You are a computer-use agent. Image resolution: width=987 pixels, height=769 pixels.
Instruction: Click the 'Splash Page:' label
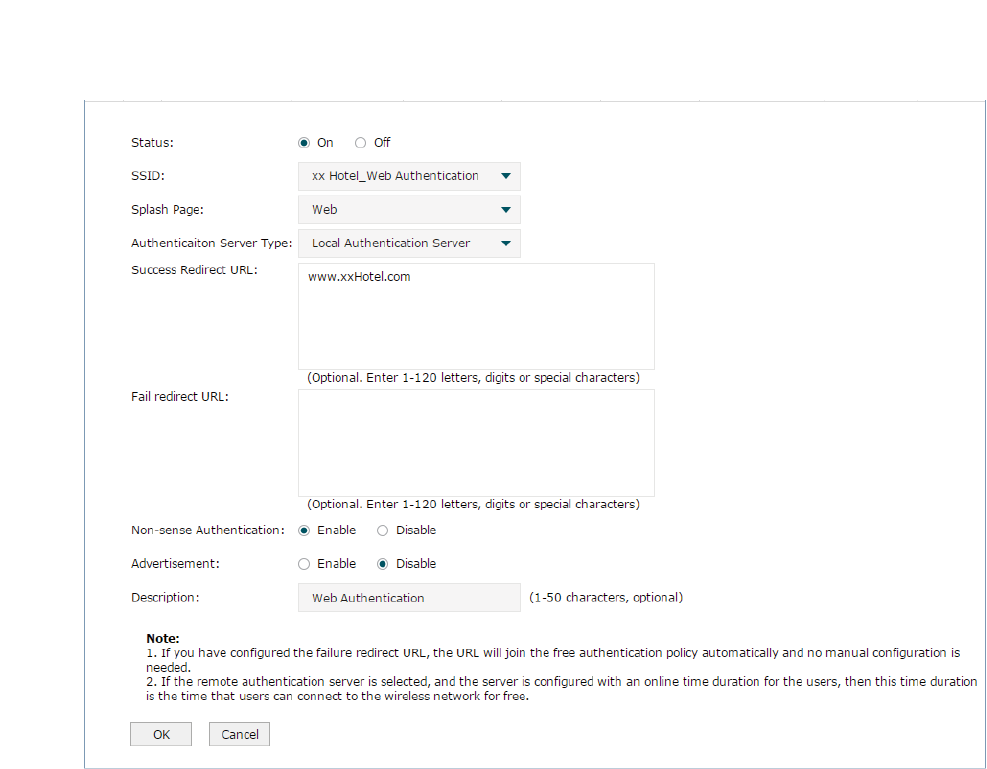pyautogui.click(x=167, y=210)
